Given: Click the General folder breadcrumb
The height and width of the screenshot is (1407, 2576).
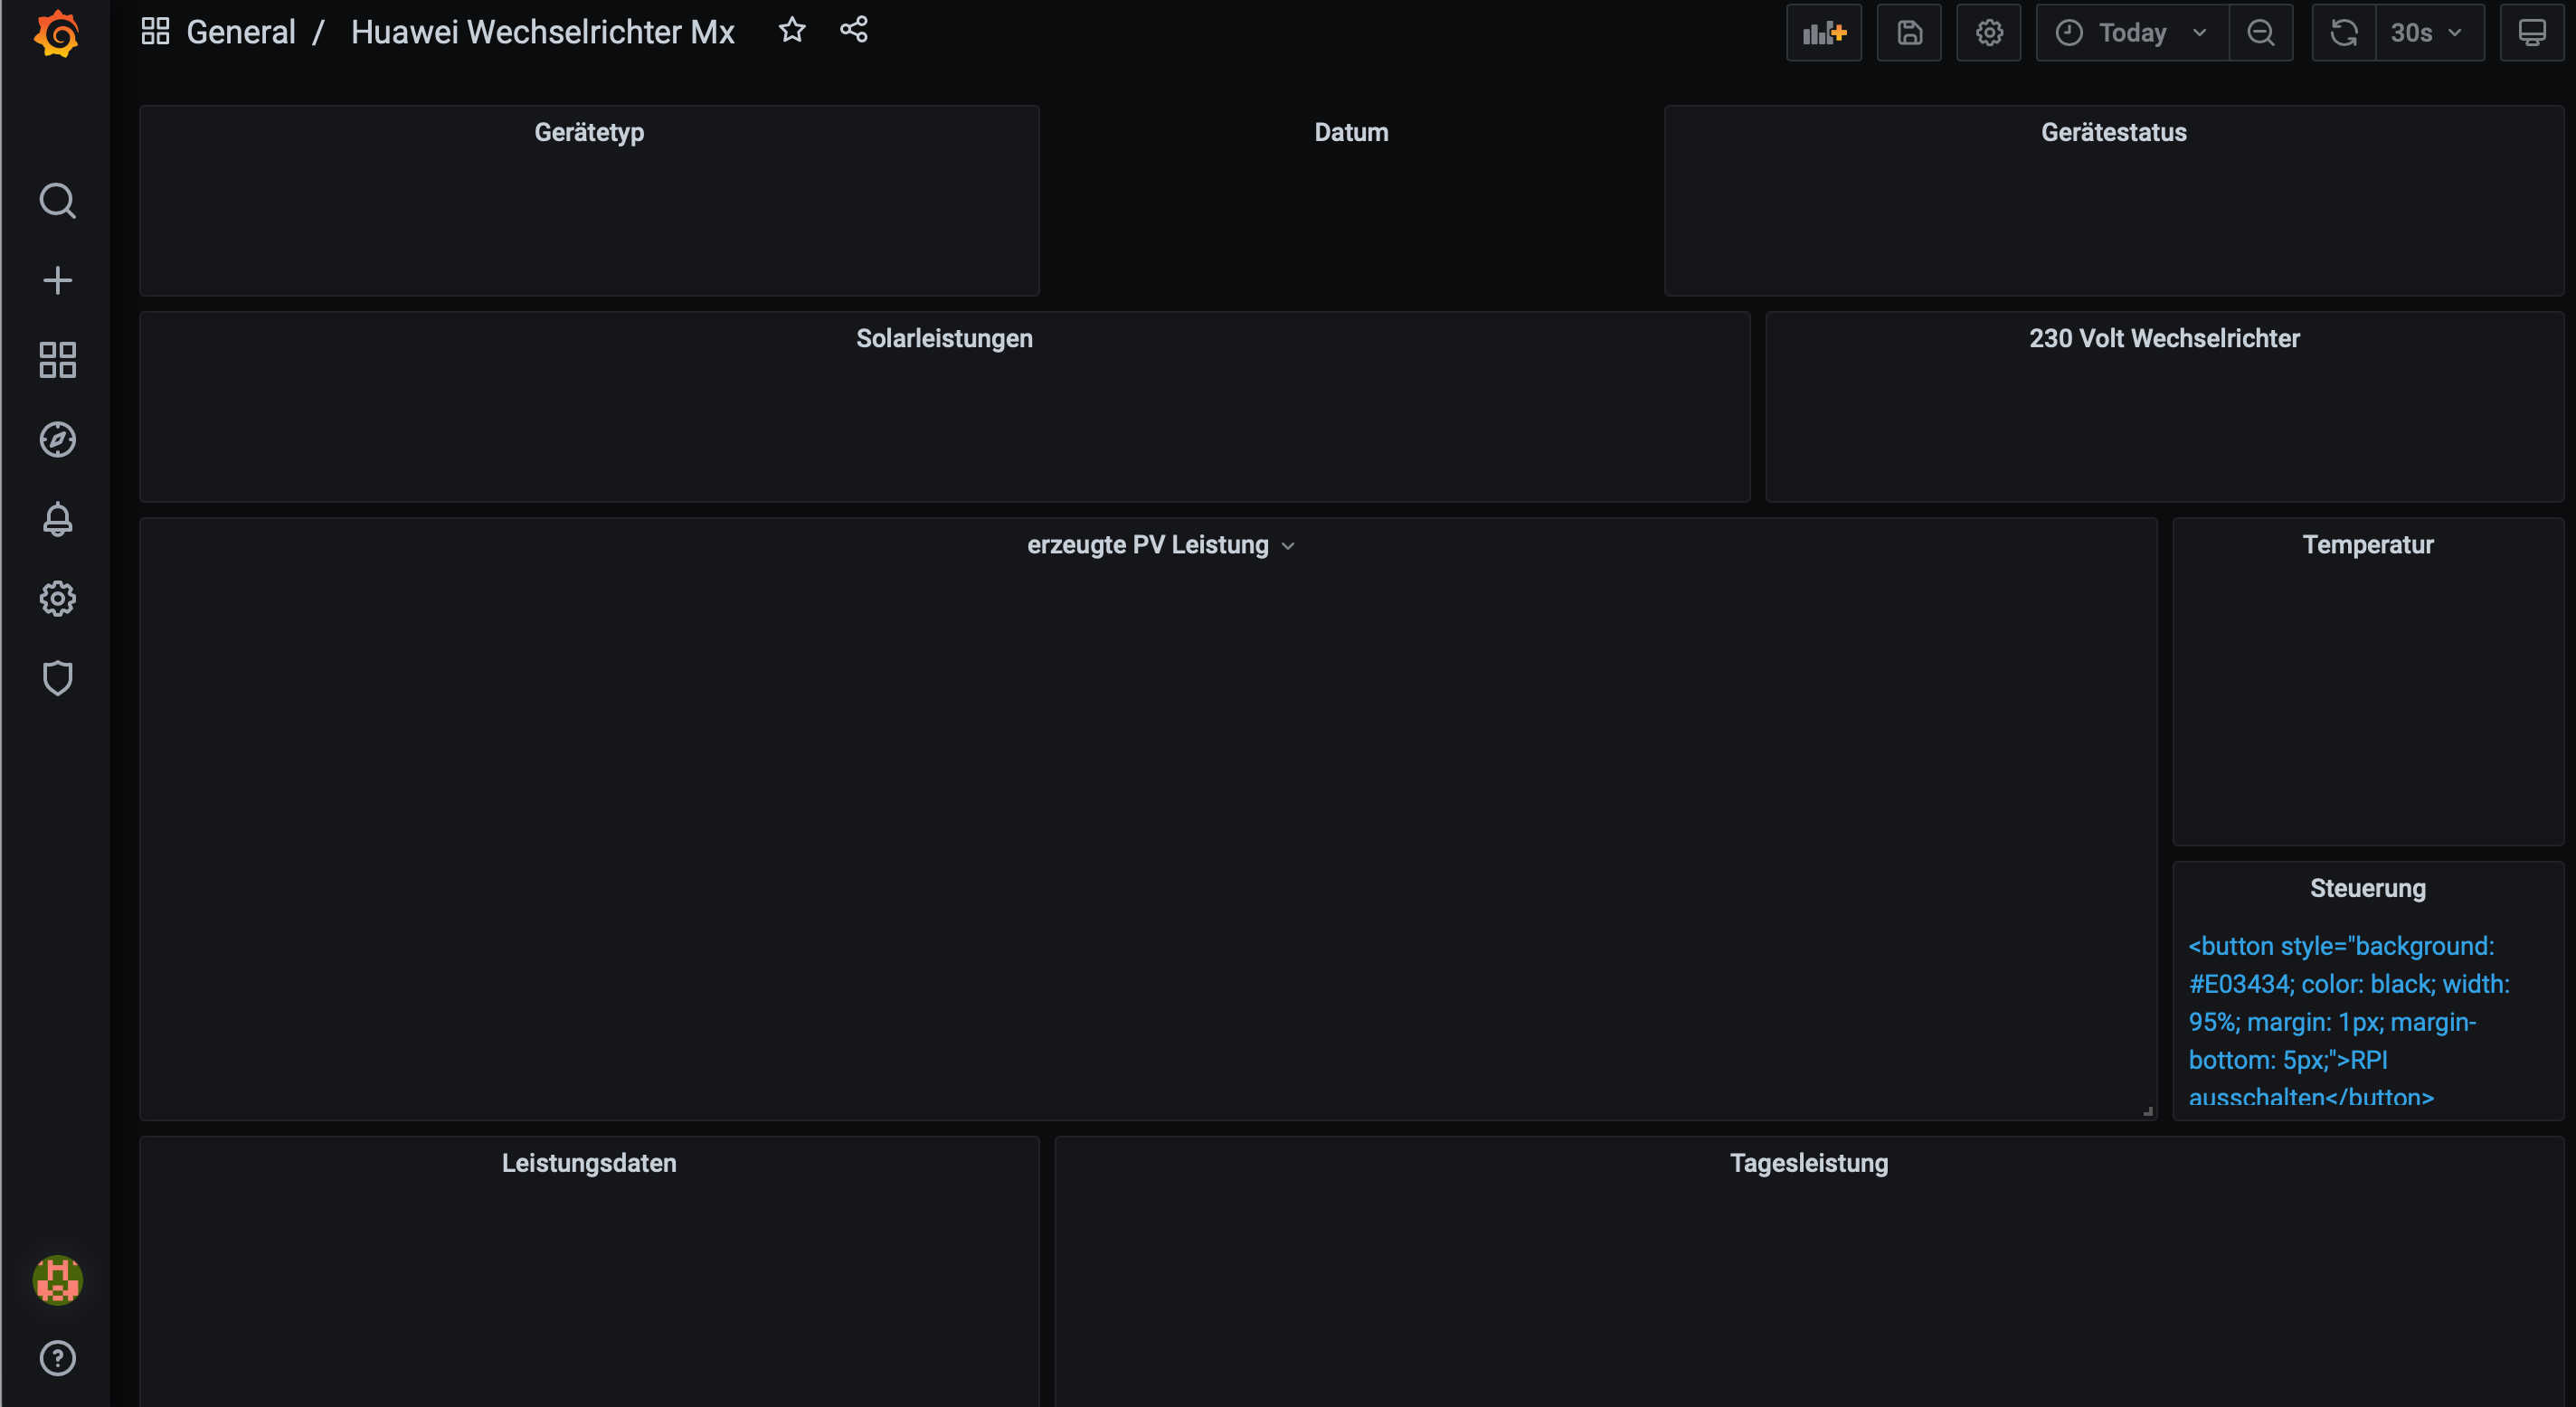Looking at the screenshot, I should coord(240,32).
